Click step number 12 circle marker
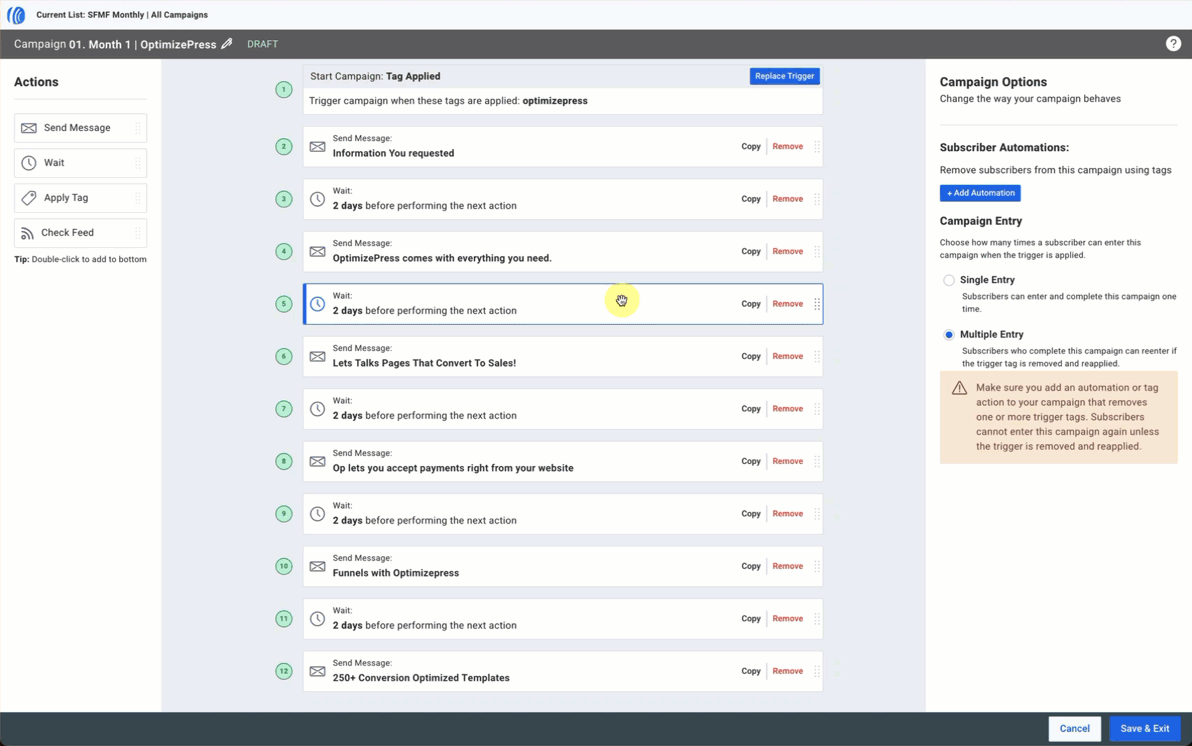This screenshot has width=1192, height=746. click(x=284, y=671)
